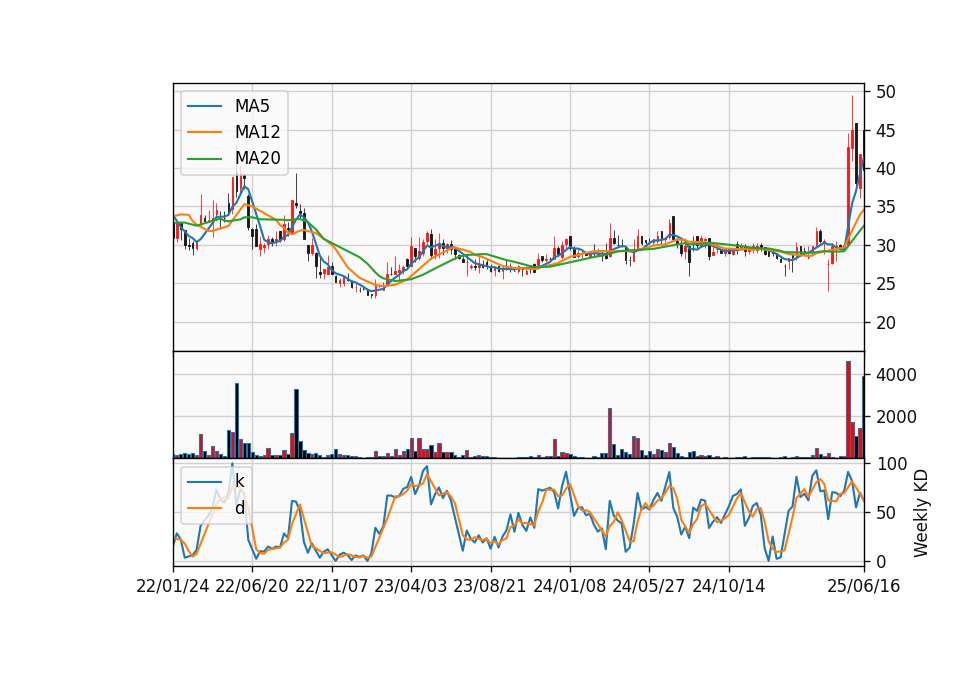The image size is (960, 690).
Task: Select the 23/04/03 date tick label
Action: [x=411, y=586]
